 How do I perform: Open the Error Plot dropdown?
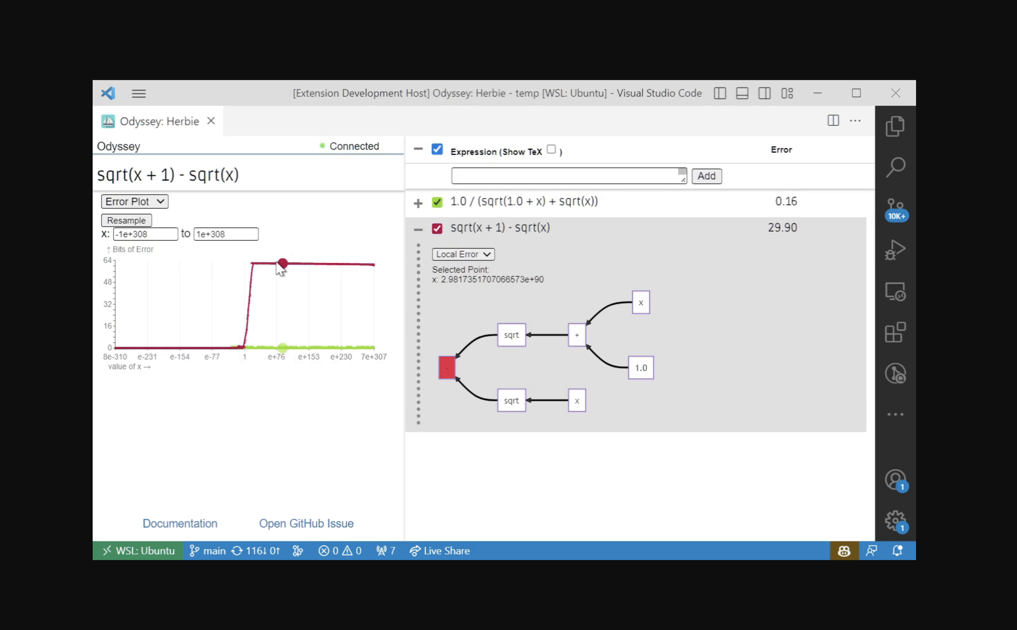click(x=133, y=201)
